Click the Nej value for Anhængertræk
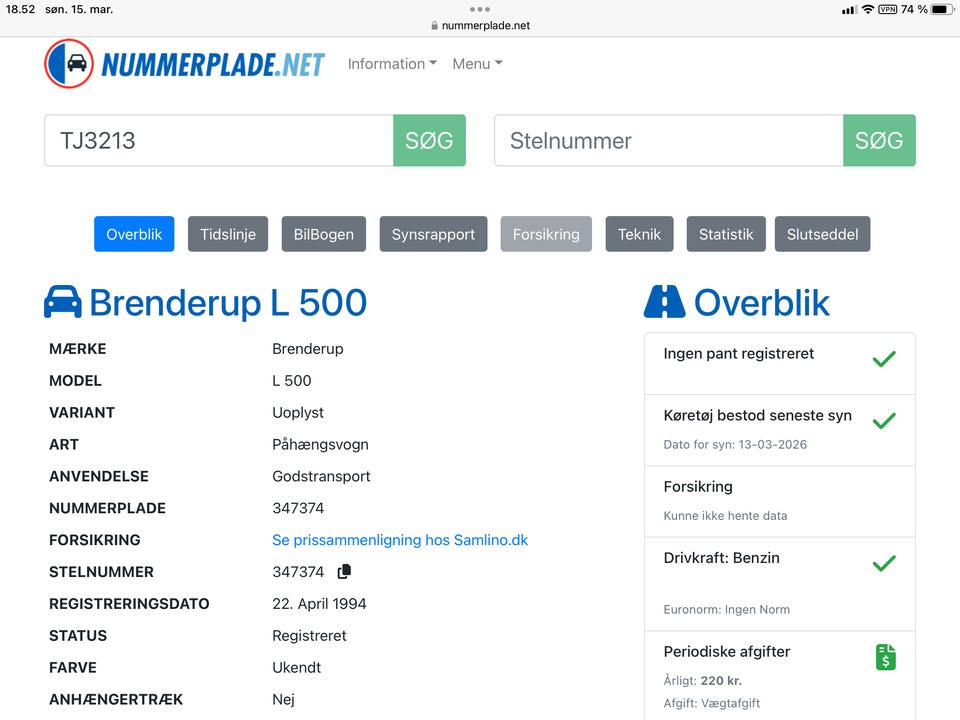This screenshot has height=720, width=960. pos(283,699)
